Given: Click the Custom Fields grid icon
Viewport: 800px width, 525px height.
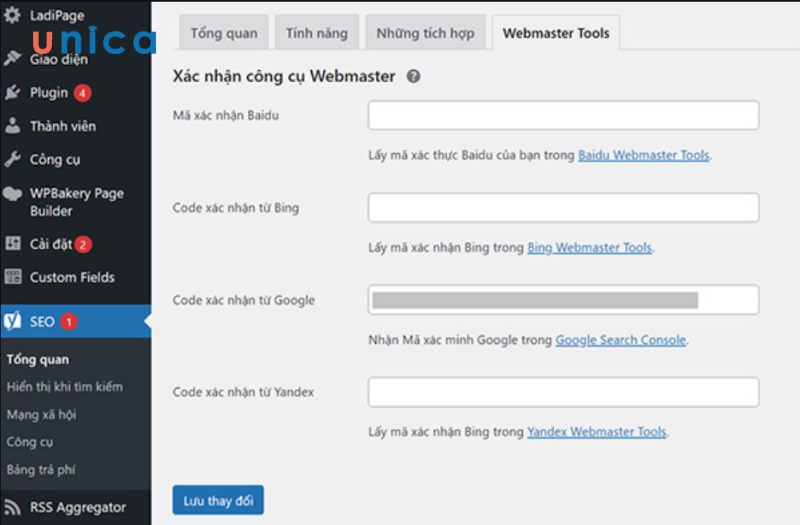Looking at the screenshot, I should click(13, 277).
